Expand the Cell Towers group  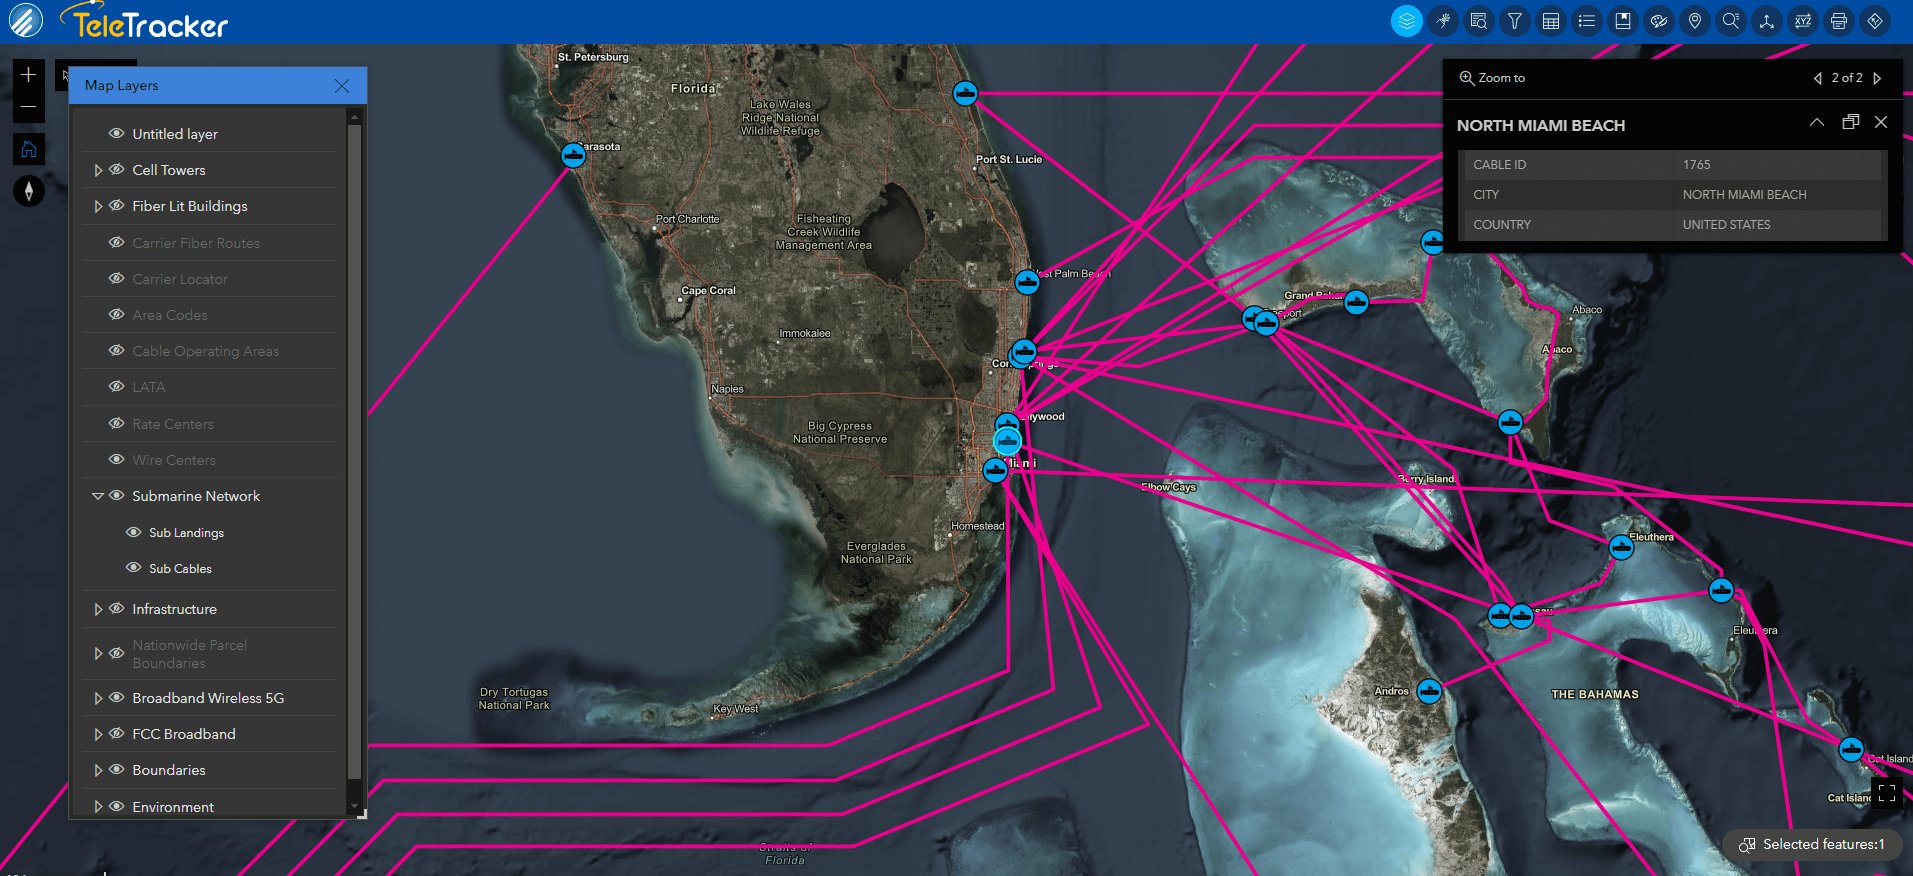point(98,170)
